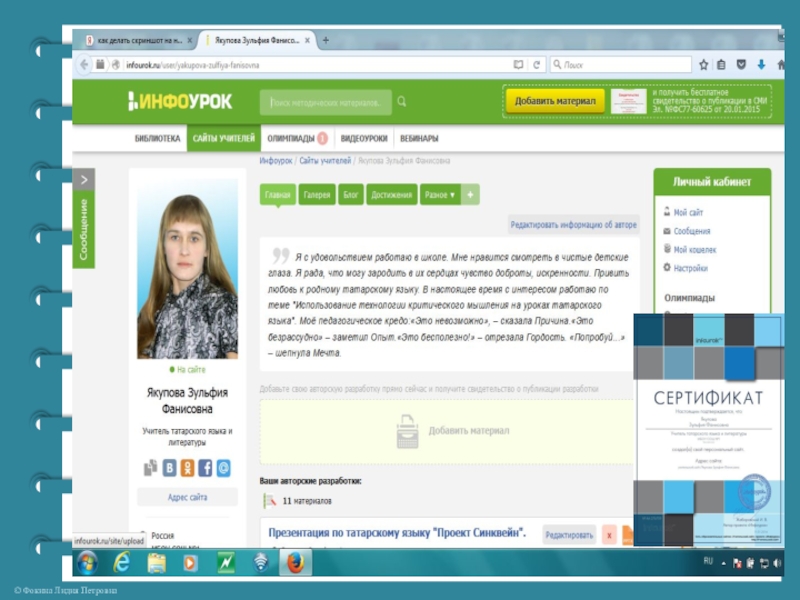The width and height of the screenshot is (800, 600).
Task: Click the Адрес сайта button
Action: pos(187,497)
